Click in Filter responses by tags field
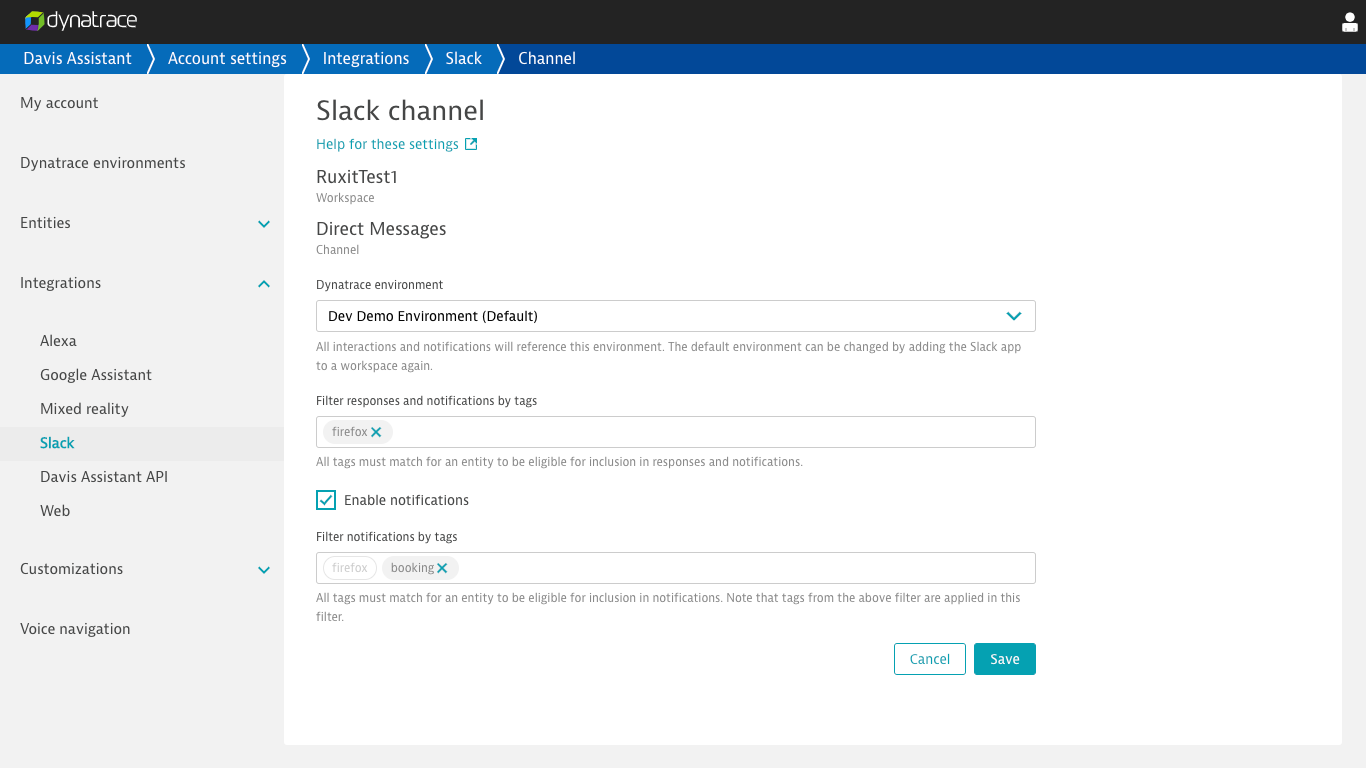Image resolution: width=1366 pixels, height=768 pixels. [676, 432]
